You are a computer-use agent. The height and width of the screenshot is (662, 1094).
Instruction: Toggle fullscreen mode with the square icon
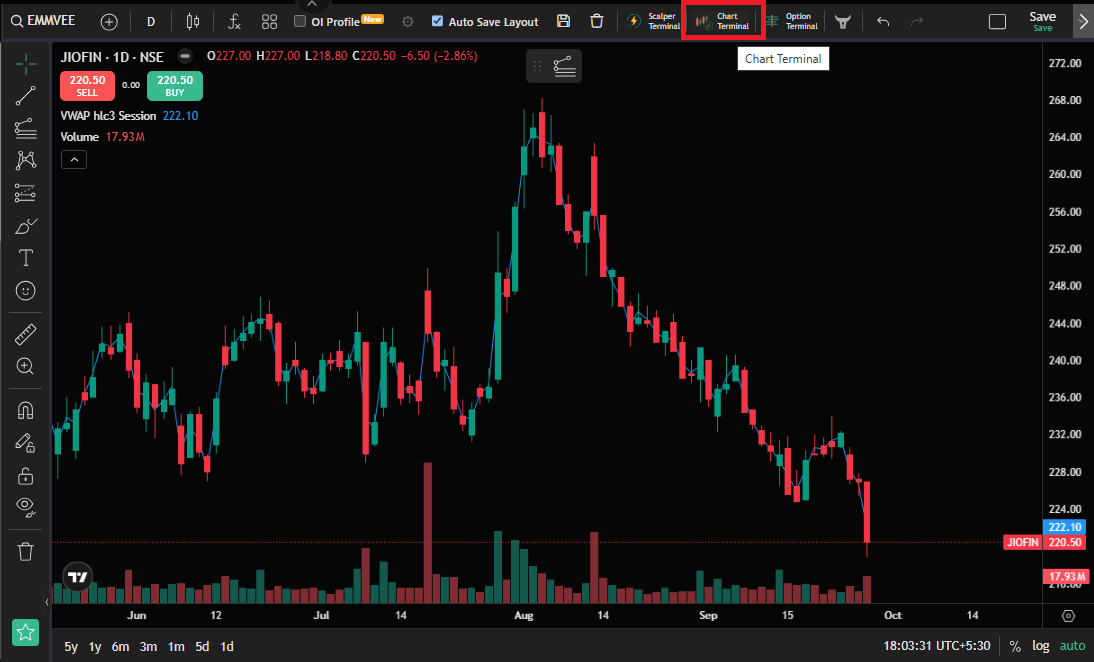pyautogui.click(x=998, y=22)
